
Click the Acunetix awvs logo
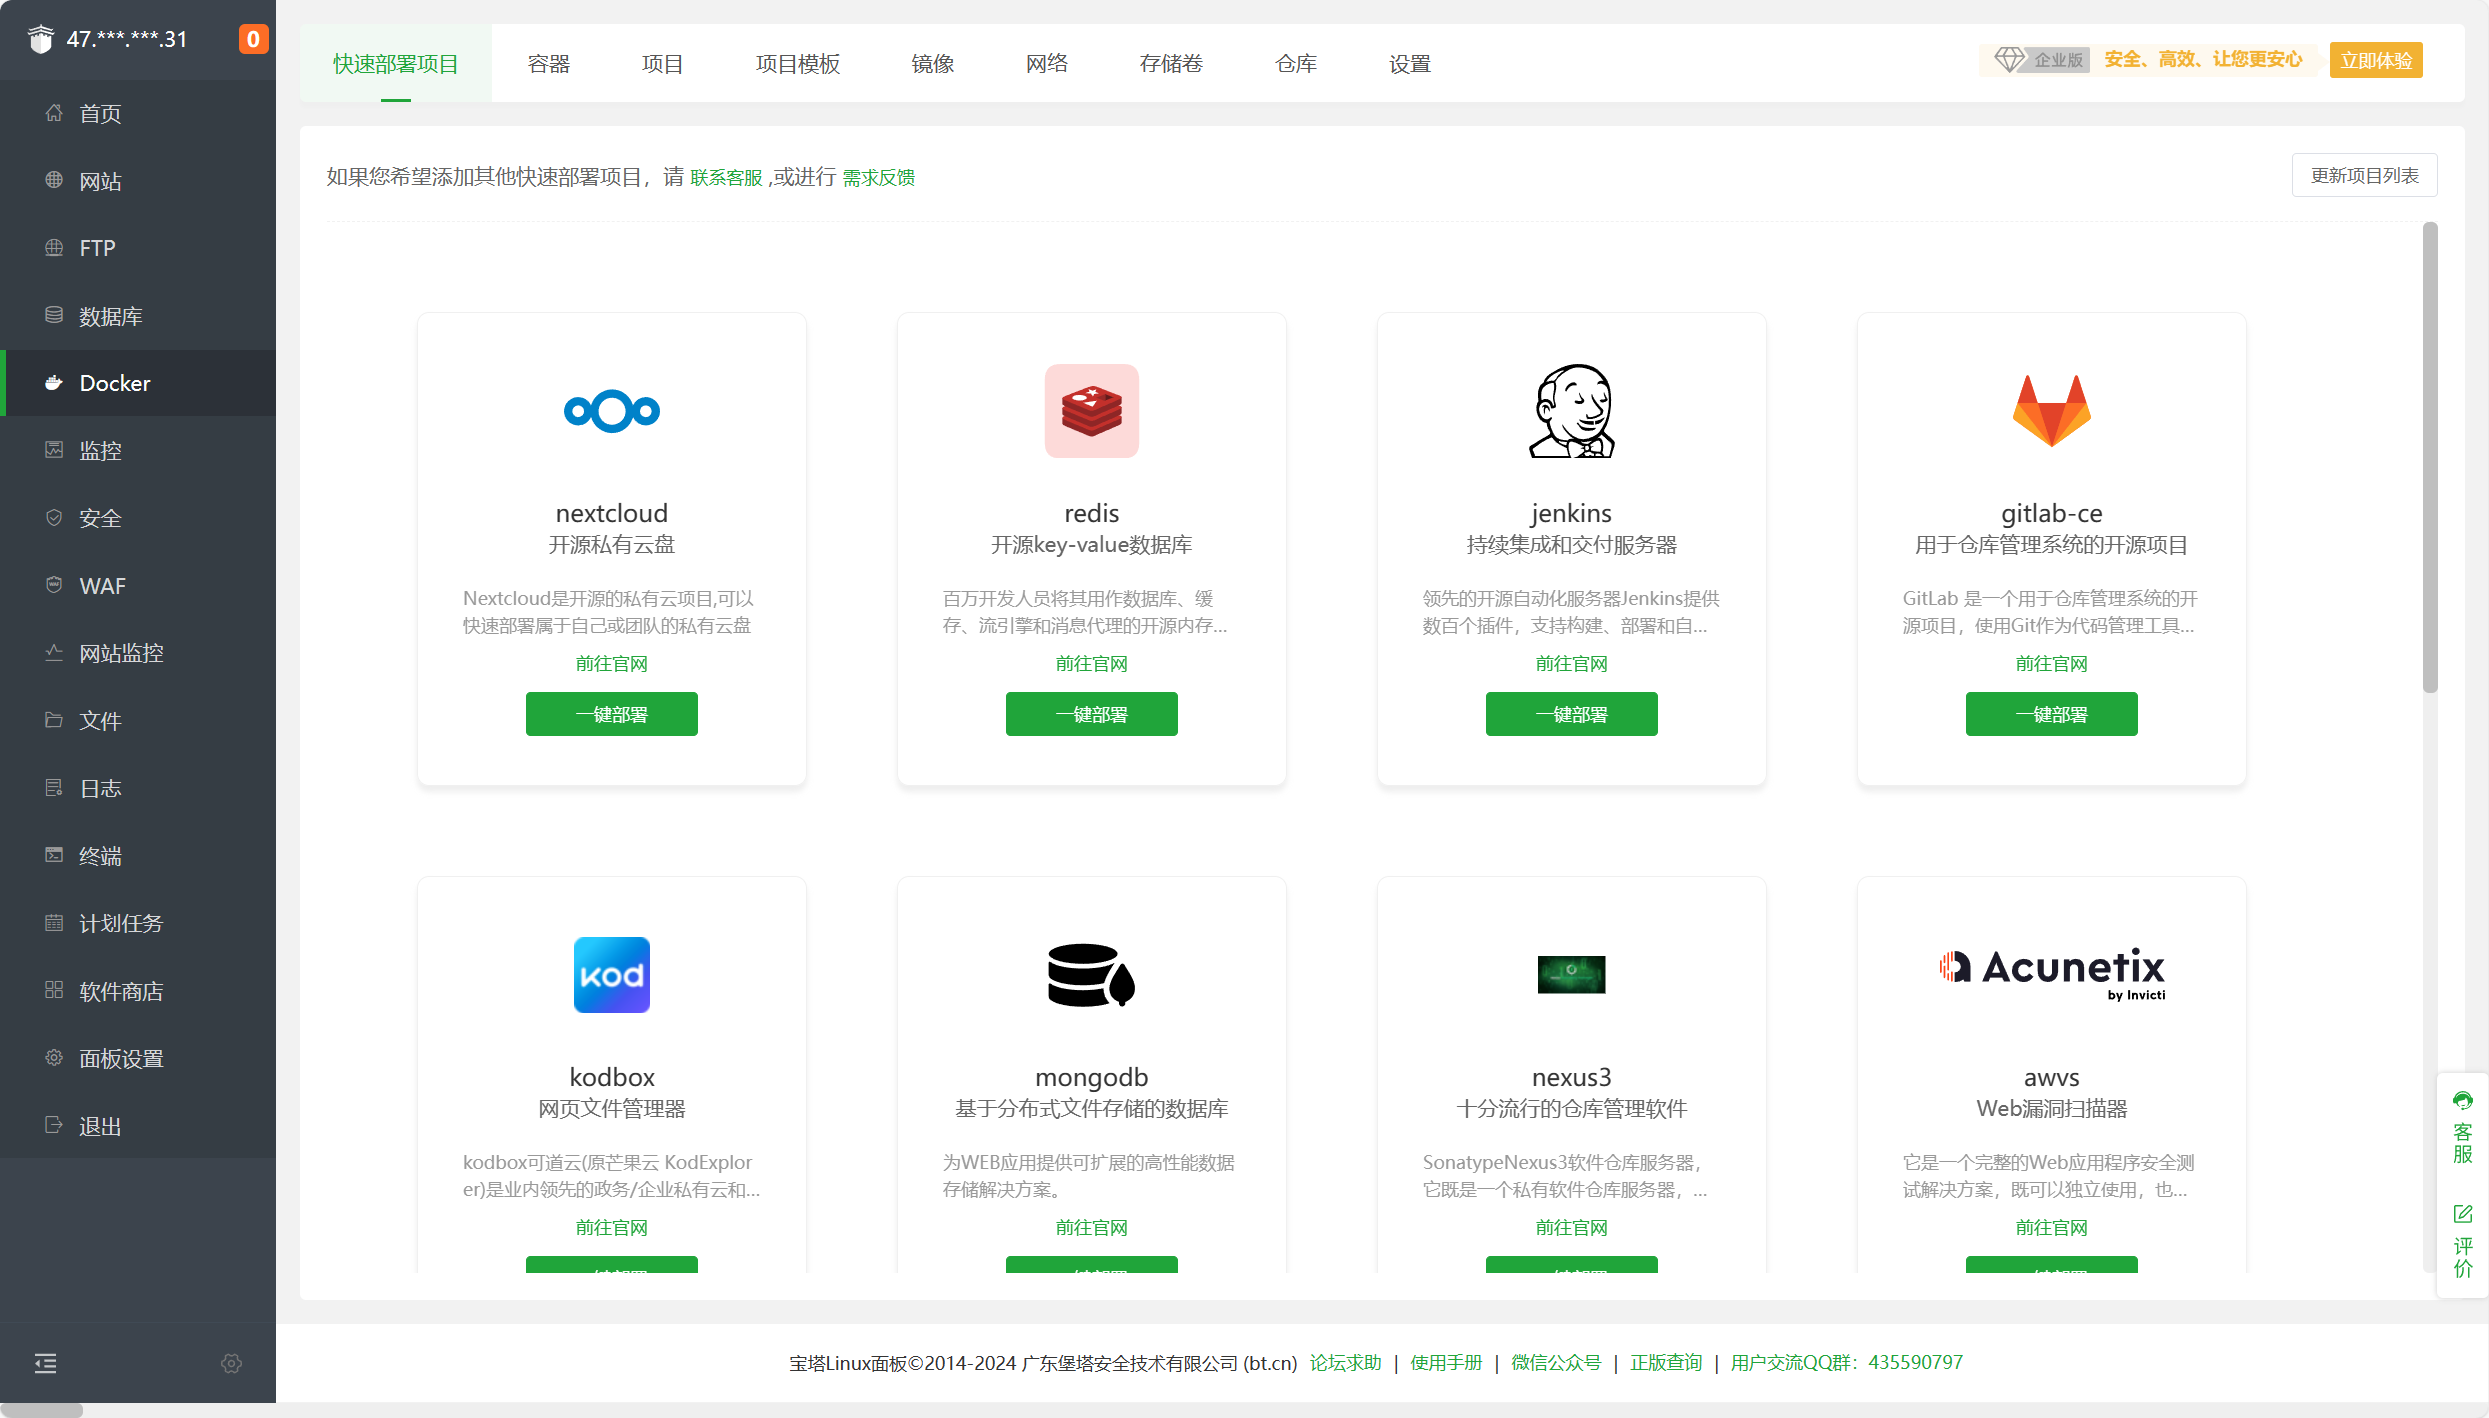click(x=2052, y=974)
